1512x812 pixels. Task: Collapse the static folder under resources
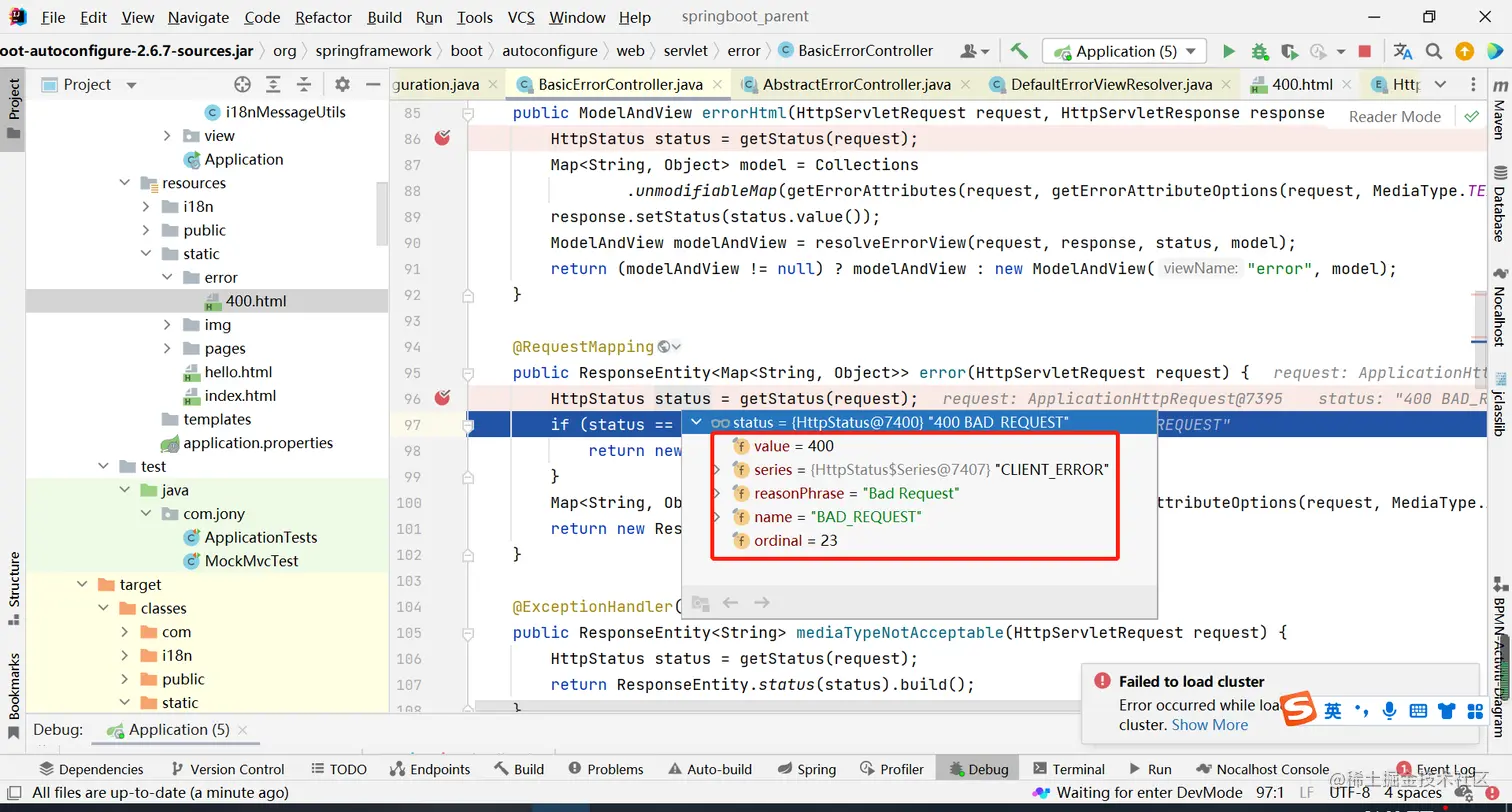click(146, 254)
